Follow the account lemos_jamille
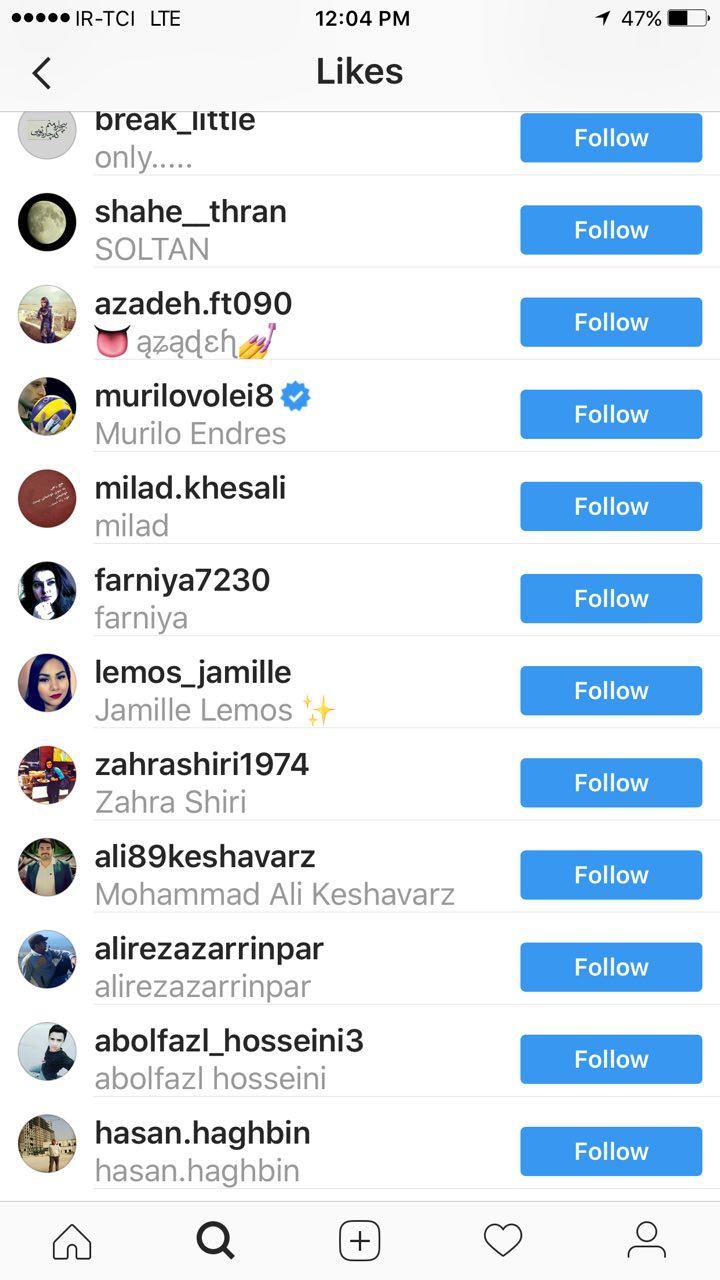Screen dimensions: 720x1280 (611, 690)
